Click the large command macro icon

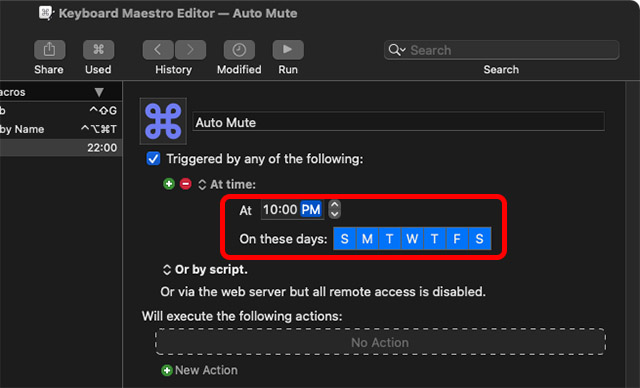click(163, 121)
